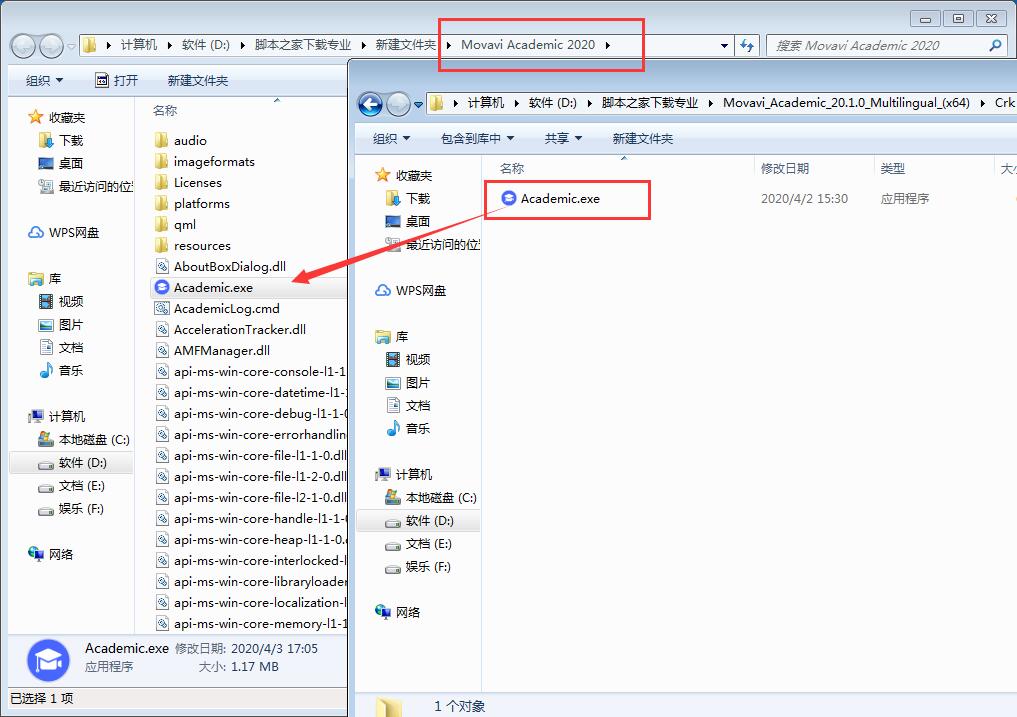Expand the arrow after Movavi Academic 2020 breadcrumb
The image size is (1017, 717).
tap(608, 45)
